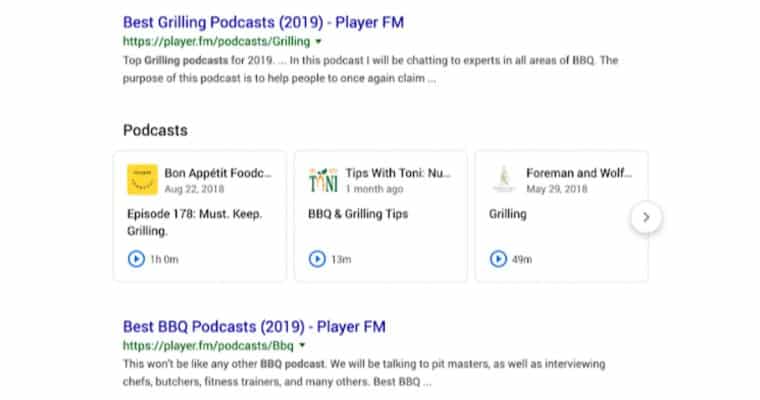Click Bon Appétit Foodcast yellow thumbnail

142,179
